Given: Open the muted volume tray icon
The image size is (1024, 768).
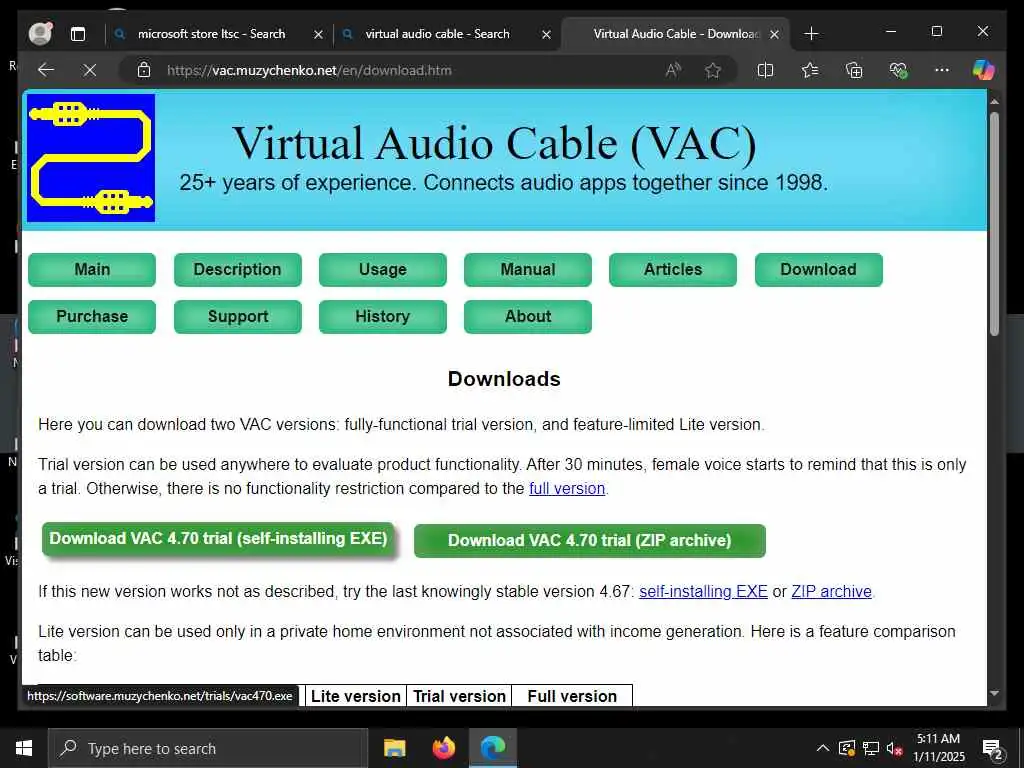Looking at the screenshot, I should coord(895,748).
